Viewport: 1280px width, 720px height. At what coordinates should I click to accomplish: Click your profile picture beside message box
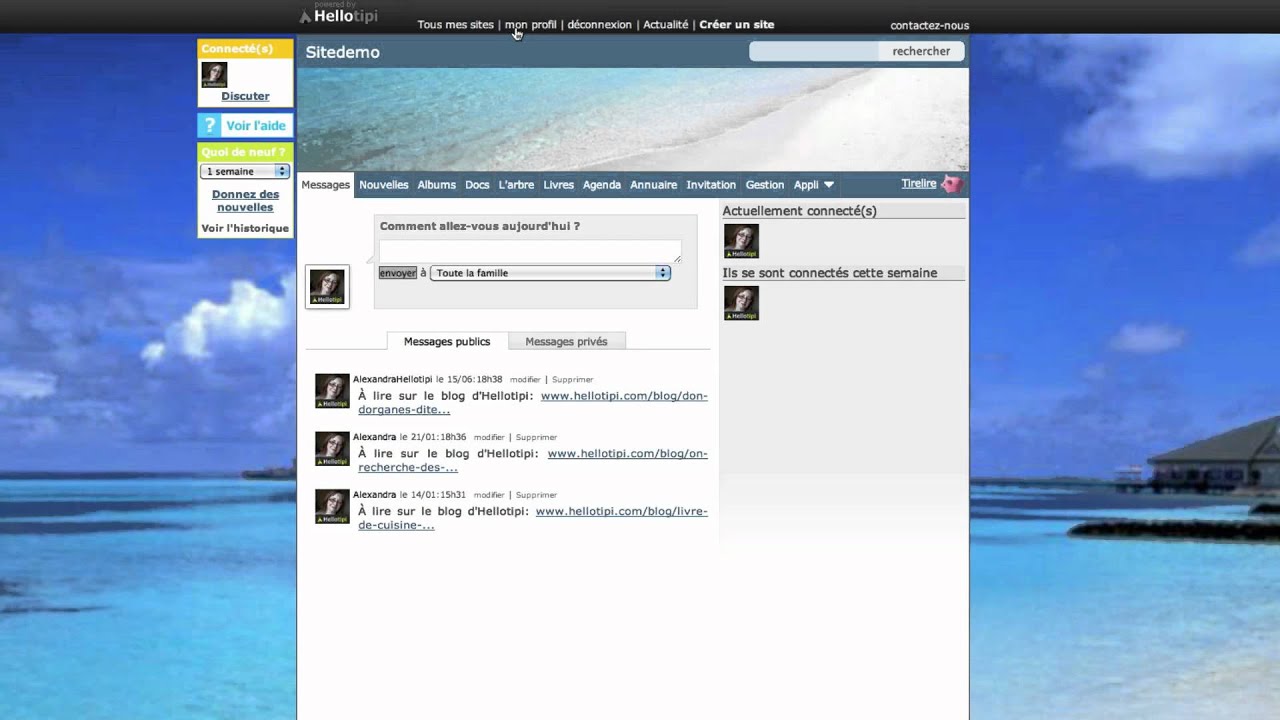click(x=327, y=287)
